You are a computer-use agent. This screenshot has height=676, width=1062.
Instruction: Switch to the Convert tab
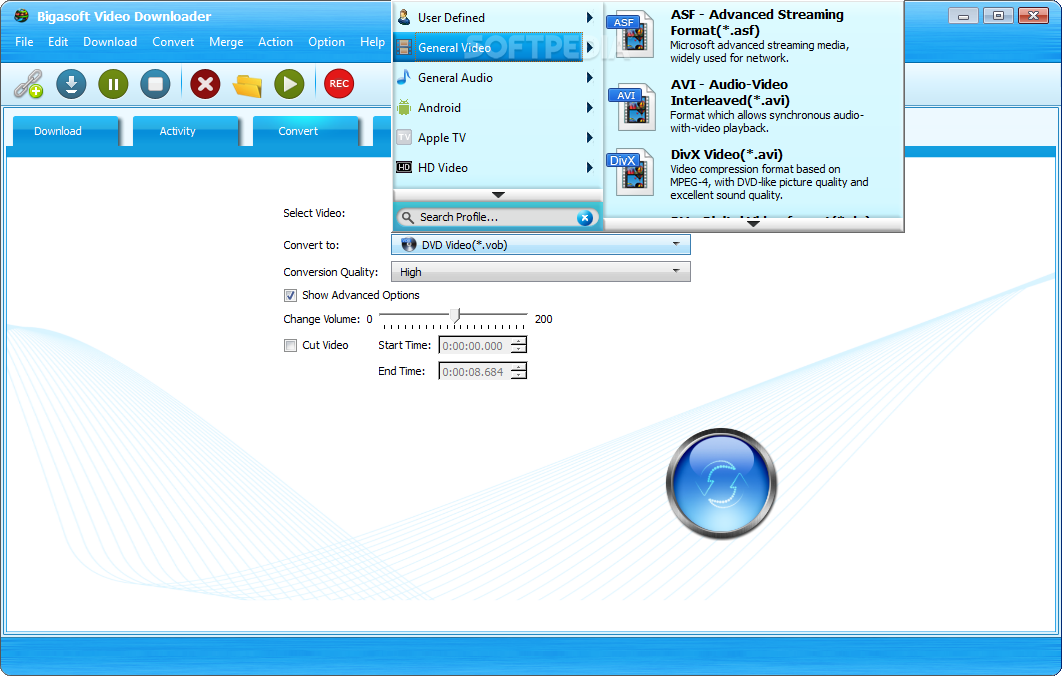pos(305,131)
